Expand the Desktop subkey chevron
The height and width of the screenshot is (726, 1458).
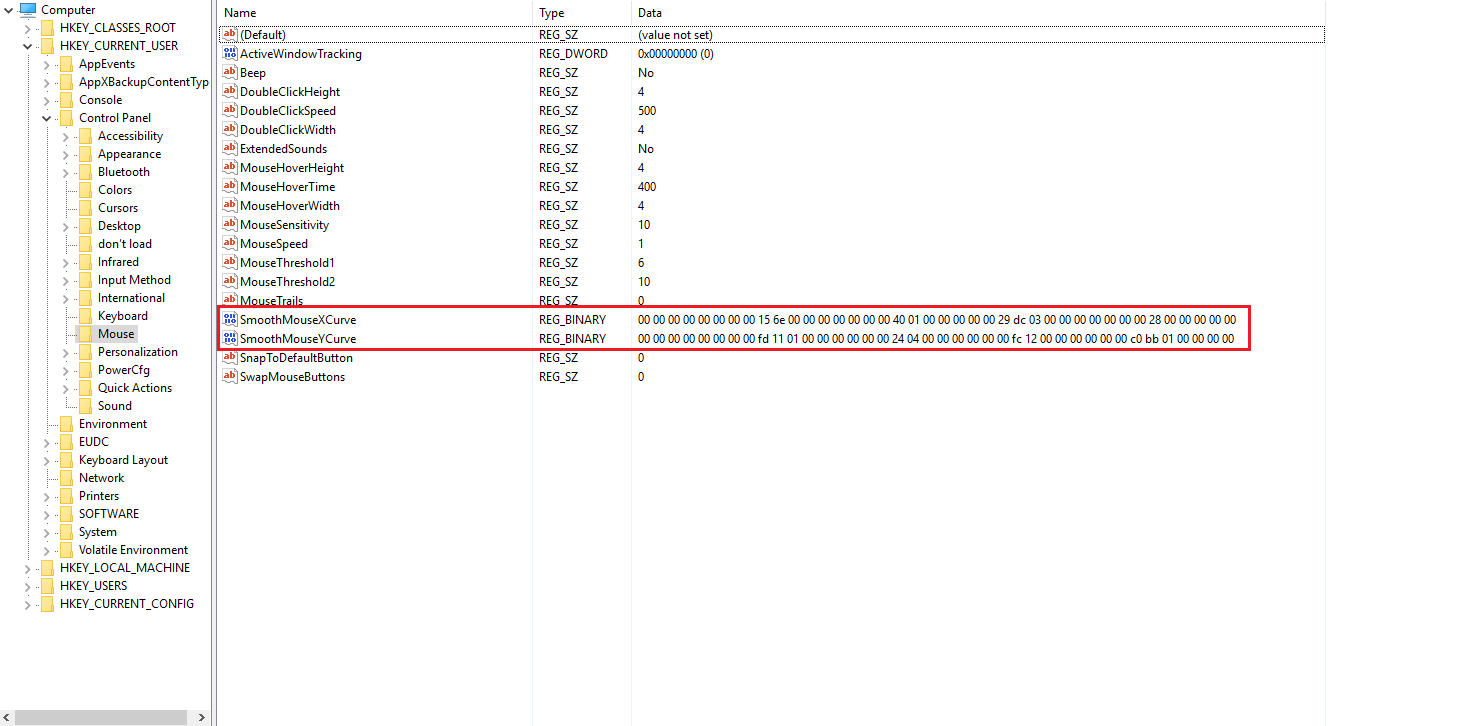click(64, 225)
